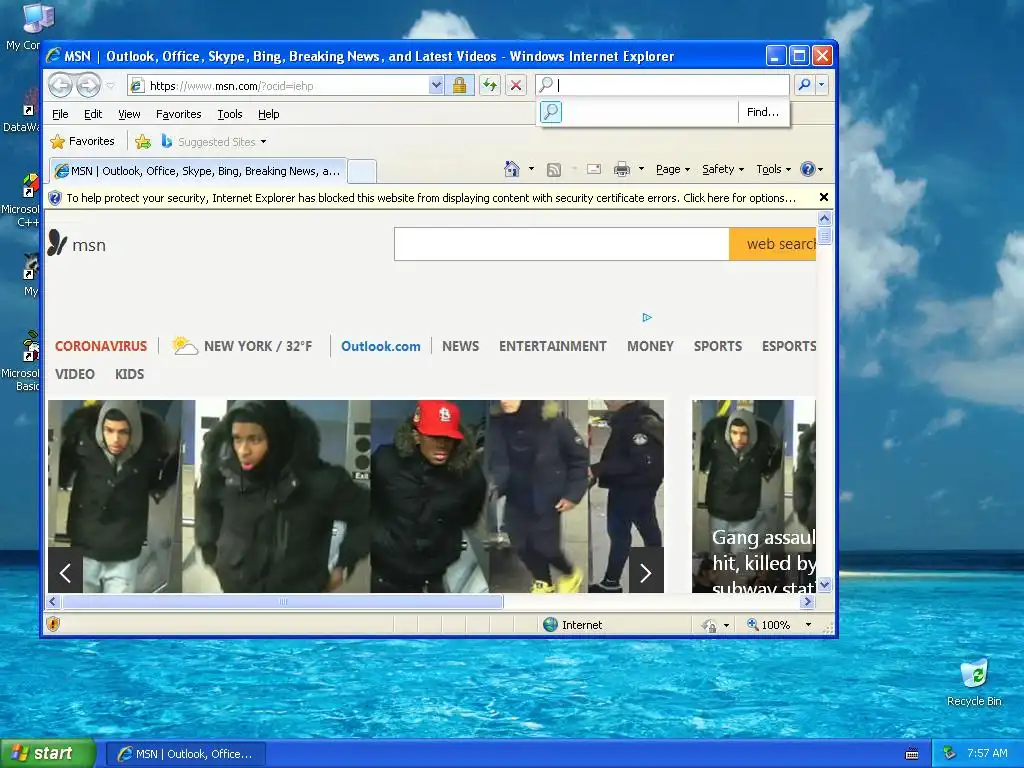
Task: Expand the Suggested Sites dropdown
Action: (x=263, y=142)
